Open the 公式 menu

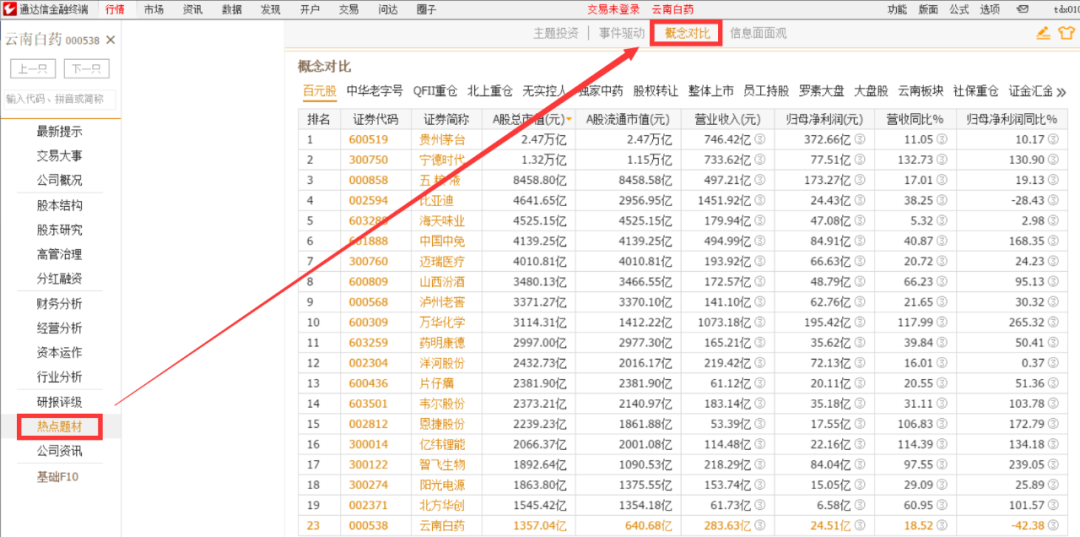[x=959, y=10]
